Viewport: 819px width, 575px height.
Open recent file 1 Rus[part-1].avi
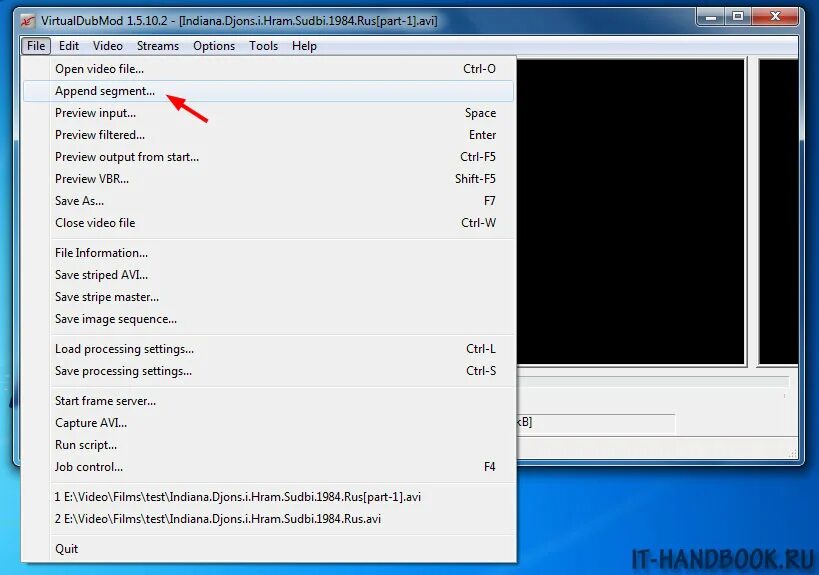coord(268,497)
